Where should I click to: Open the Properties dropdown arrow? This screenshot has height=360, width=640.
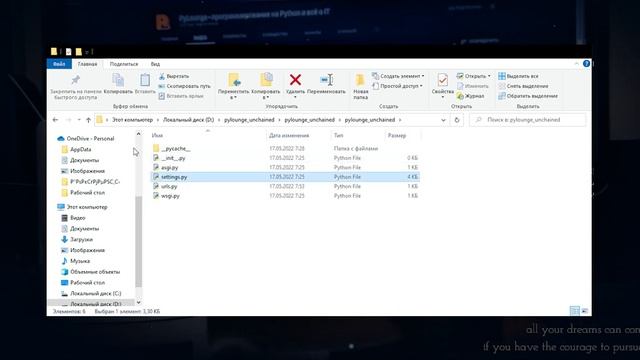click(x=442, y=98)
